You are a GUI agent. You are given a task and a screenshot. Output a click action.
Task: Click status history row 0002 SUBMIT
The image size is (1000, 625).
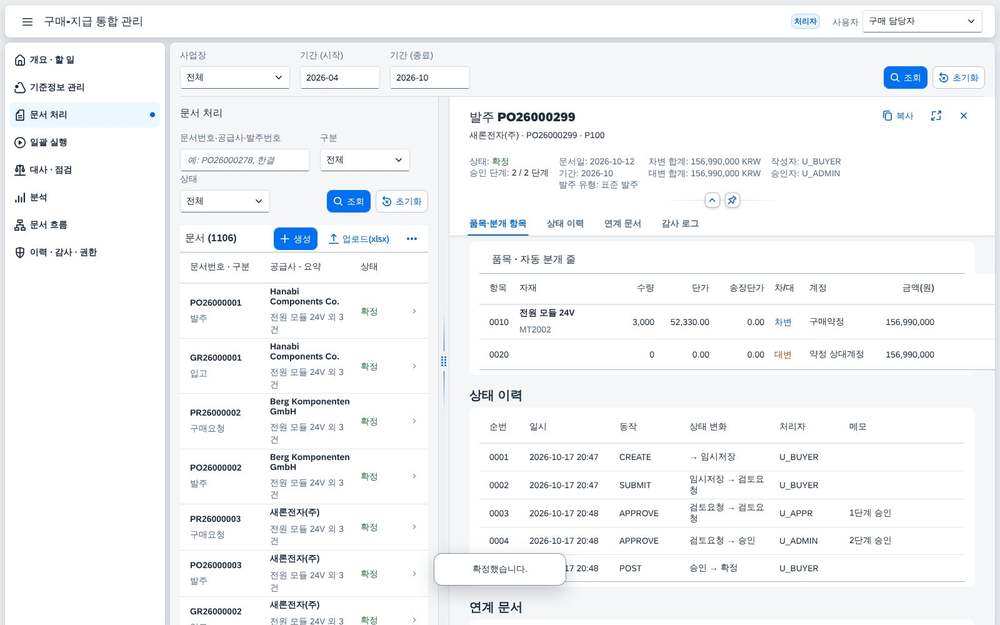coord(722,485)
